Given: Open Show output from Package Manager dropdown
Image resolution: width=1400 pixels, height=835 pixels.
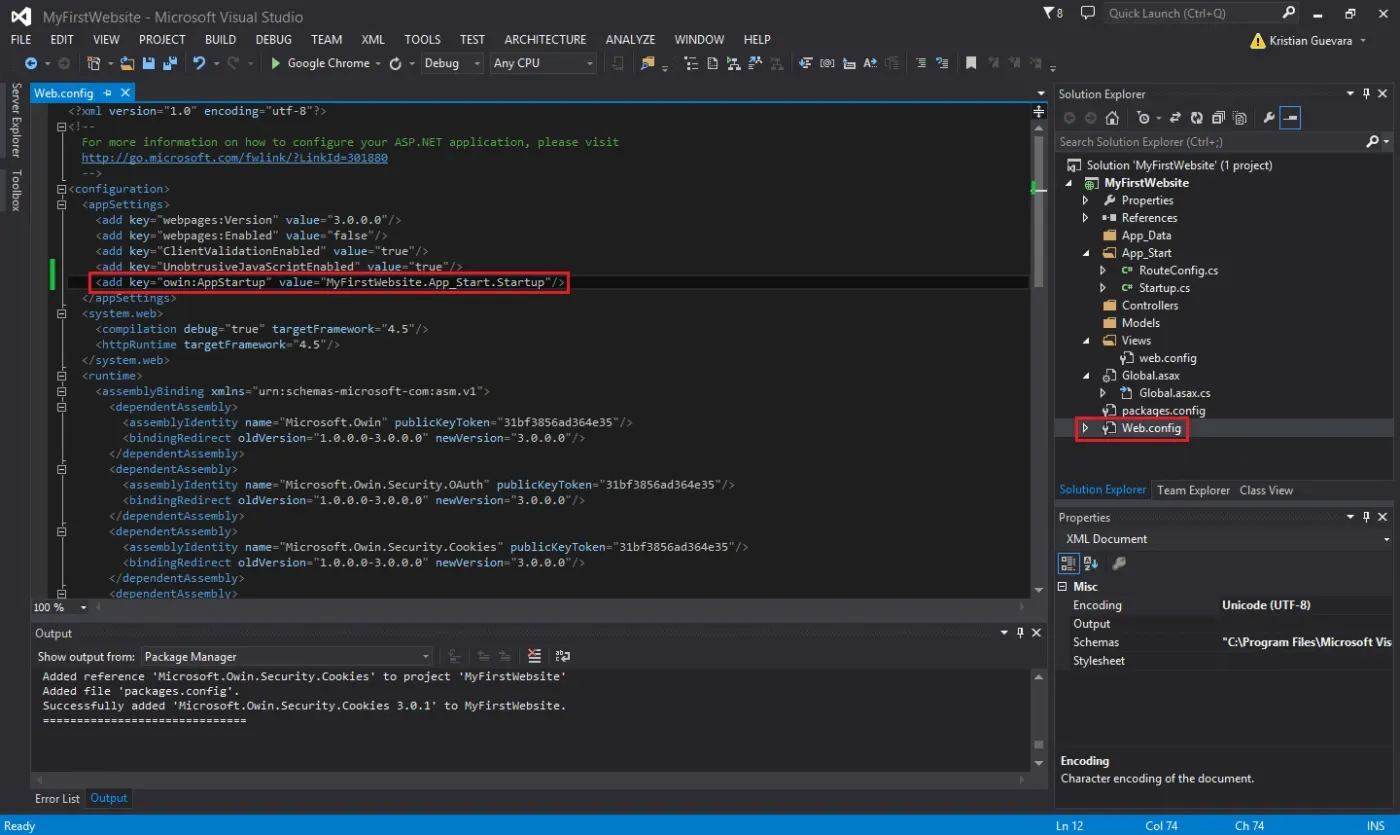Looking at the screenshot, I should pos(286,657).
